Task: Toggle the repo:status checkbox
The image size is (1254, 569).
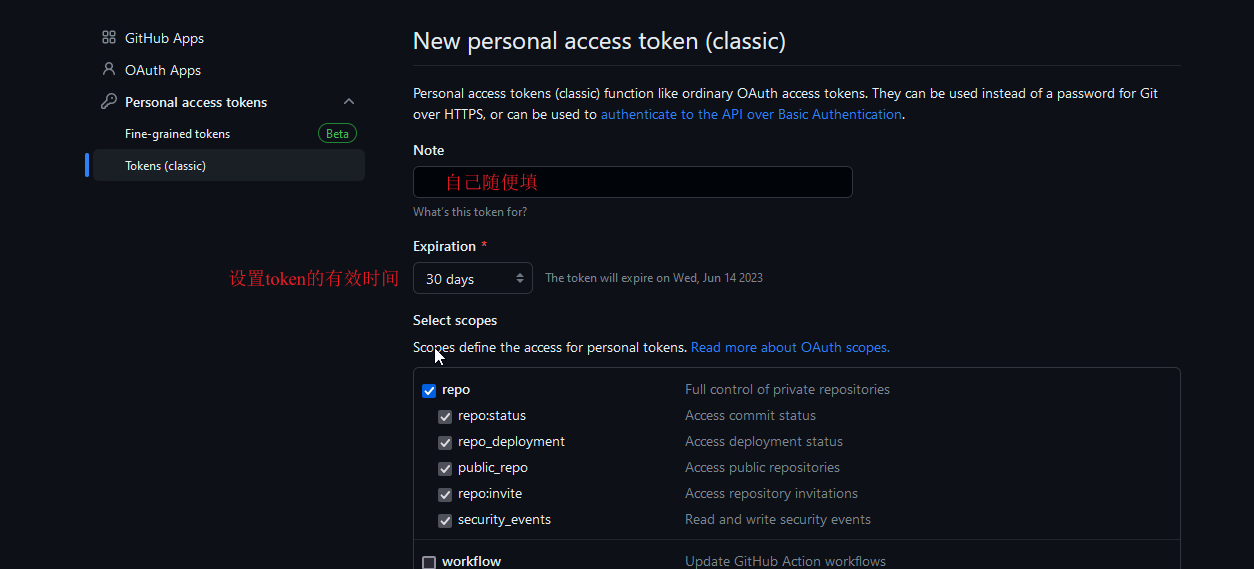Action: (x=445, y=416)
